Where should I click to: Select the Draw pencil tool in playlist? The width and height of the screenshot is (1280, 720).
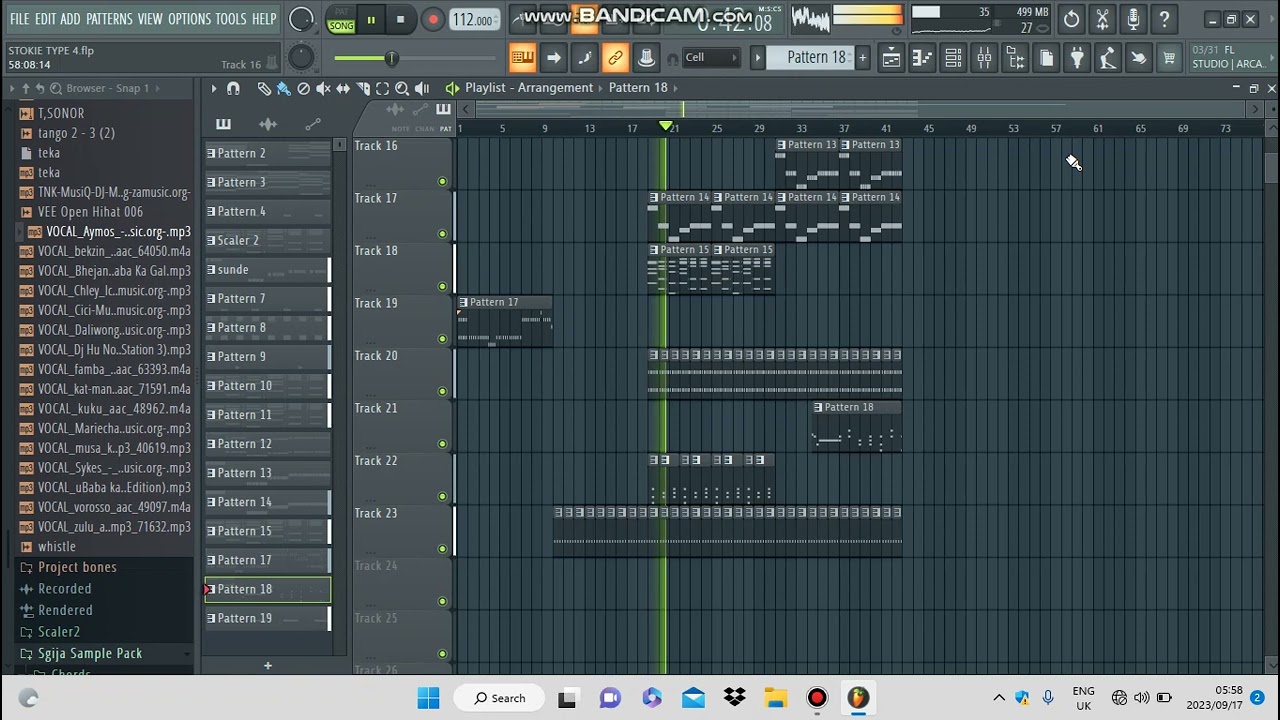point(264,88)
